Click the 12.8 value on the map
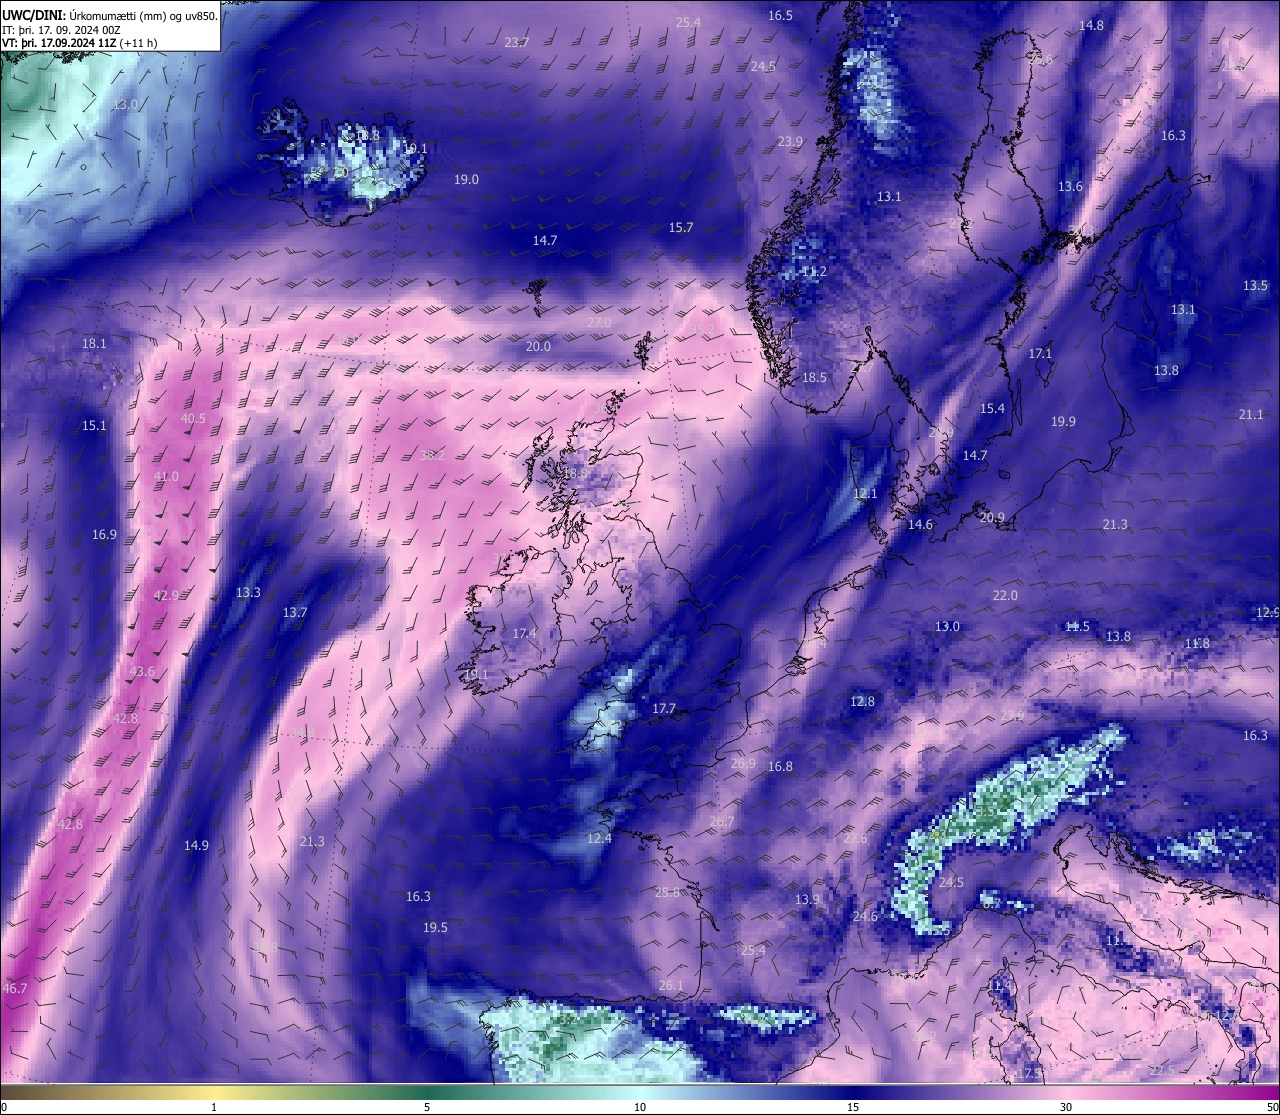Screen dimensions: 1280x1115 [862, 701]
